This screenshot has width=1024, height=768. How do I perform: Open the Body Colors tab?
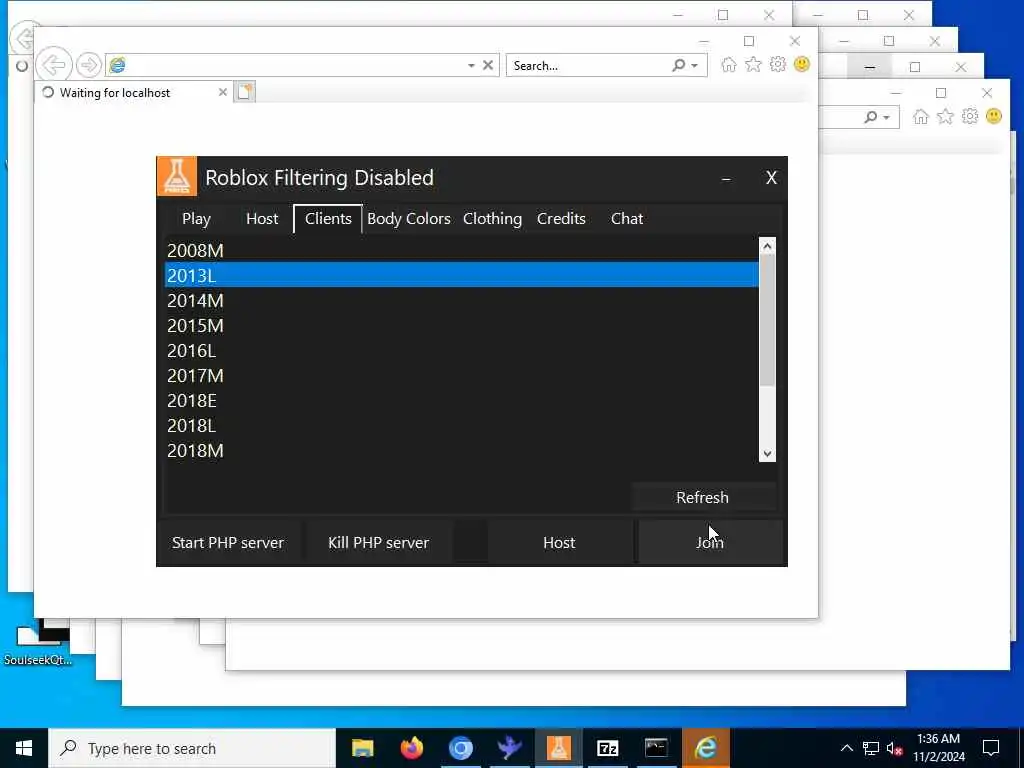409,219
